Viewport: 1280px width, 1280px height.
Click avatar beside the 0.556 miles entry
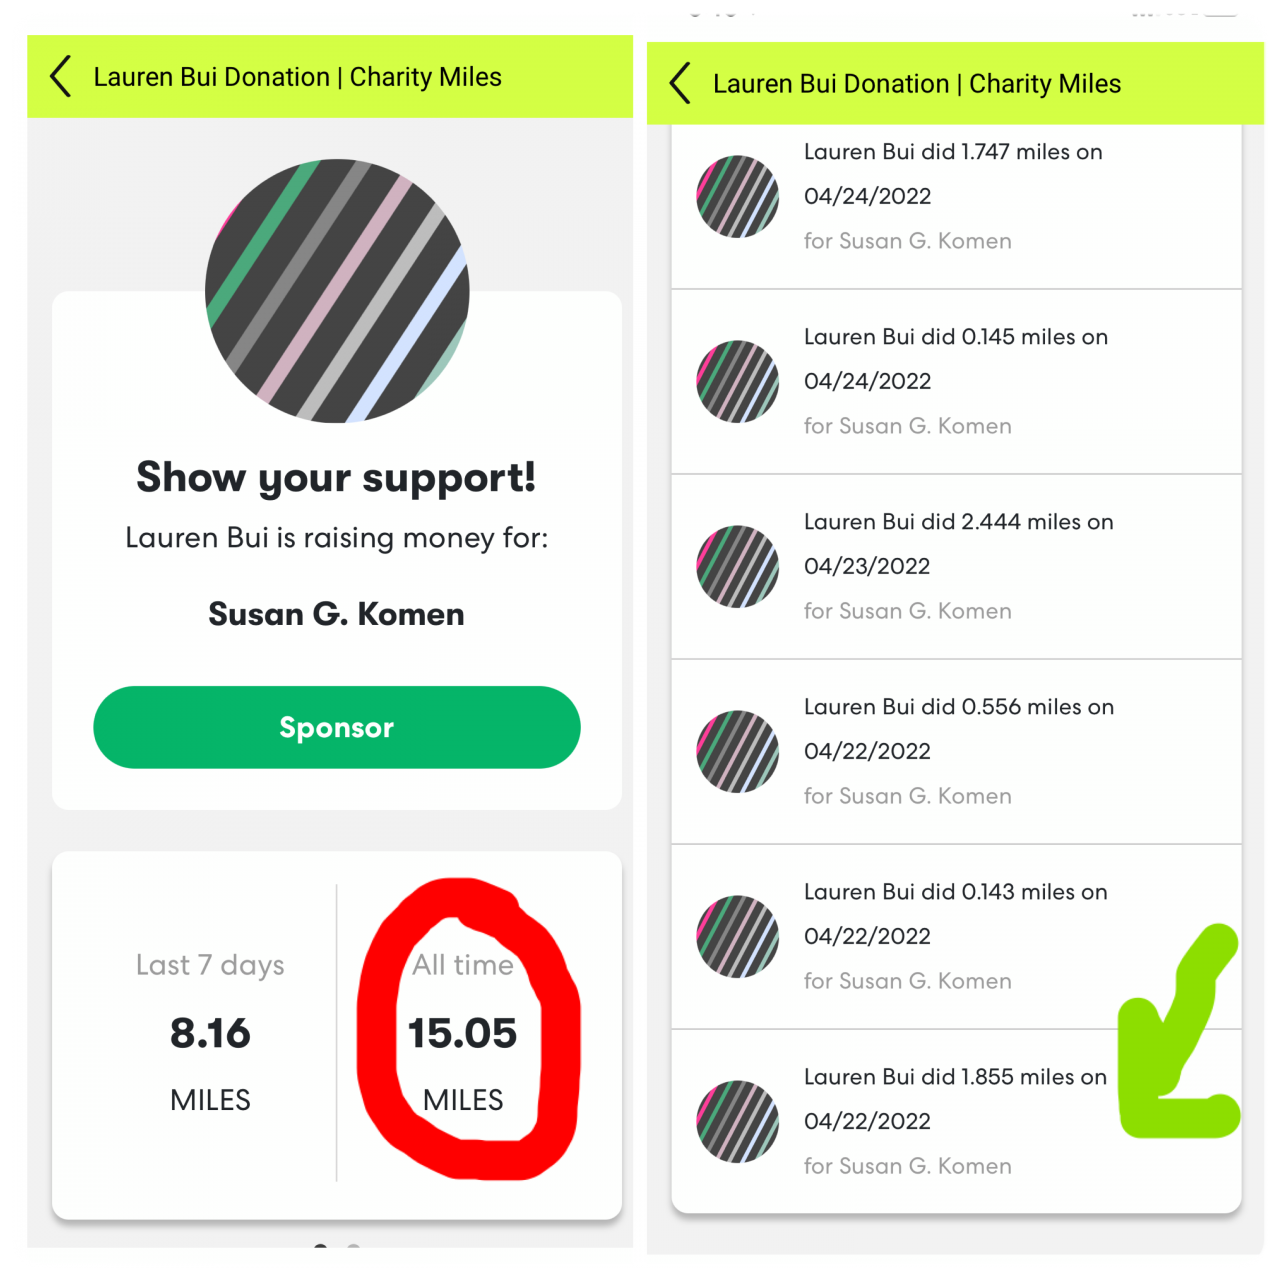tap(738, 751)
